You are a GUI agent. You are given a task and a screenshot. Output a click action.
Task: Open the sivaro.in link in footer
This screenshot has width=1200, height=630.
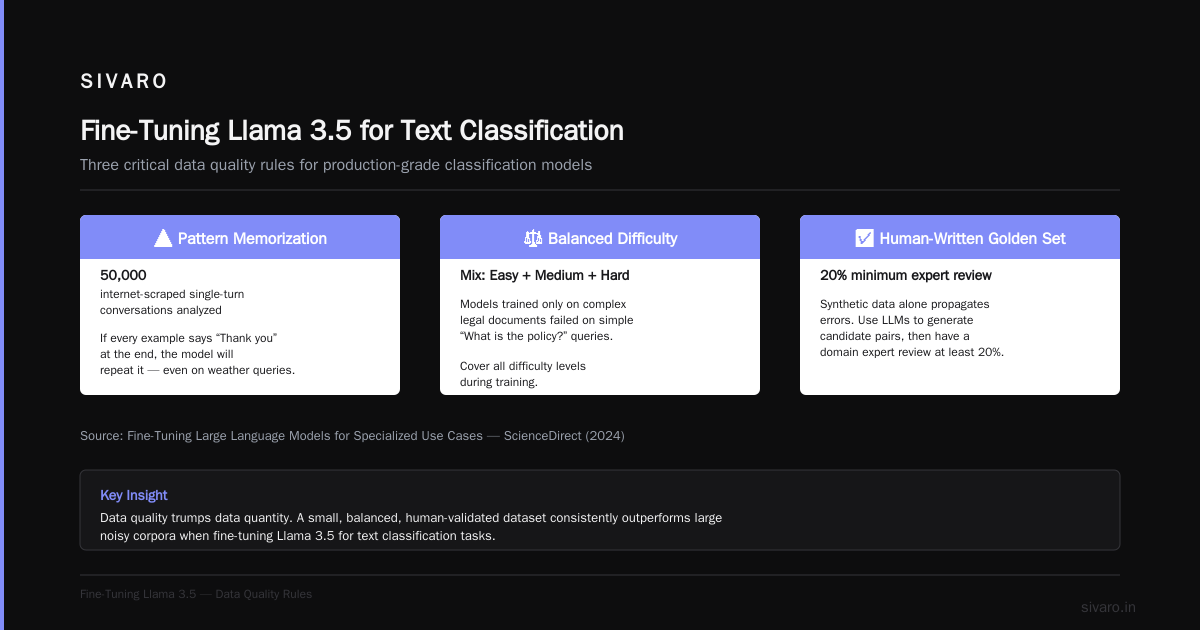point(1108,607)
